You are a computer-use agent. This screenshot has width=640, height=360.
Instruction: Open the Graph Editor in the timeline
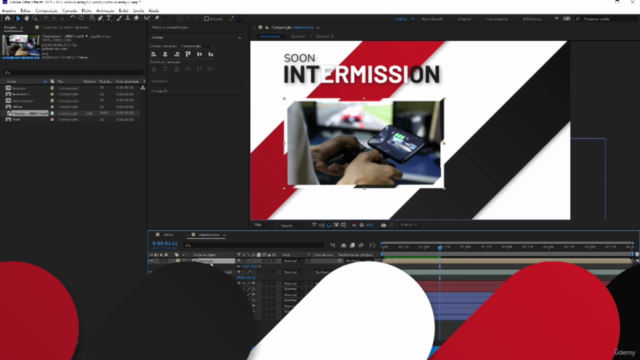point(372,245)
